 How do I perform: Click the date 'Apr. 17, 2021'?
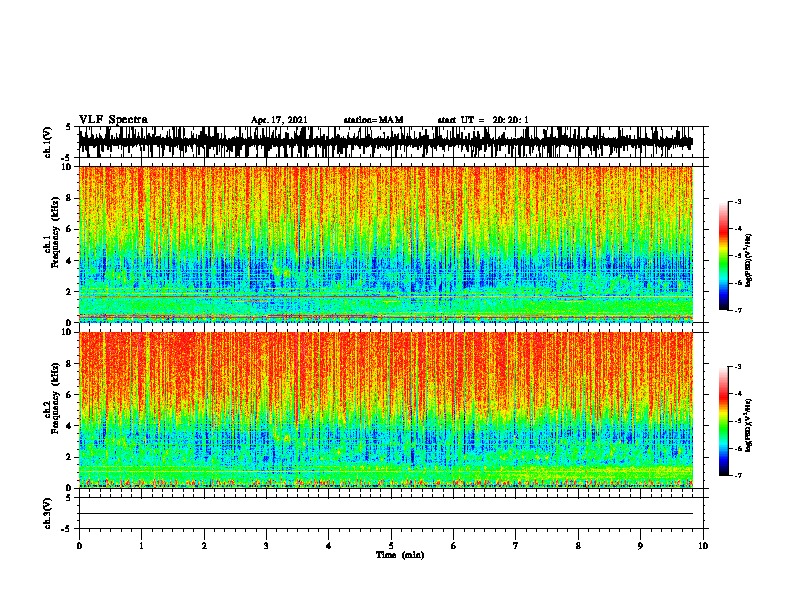(x=279, y=120)
